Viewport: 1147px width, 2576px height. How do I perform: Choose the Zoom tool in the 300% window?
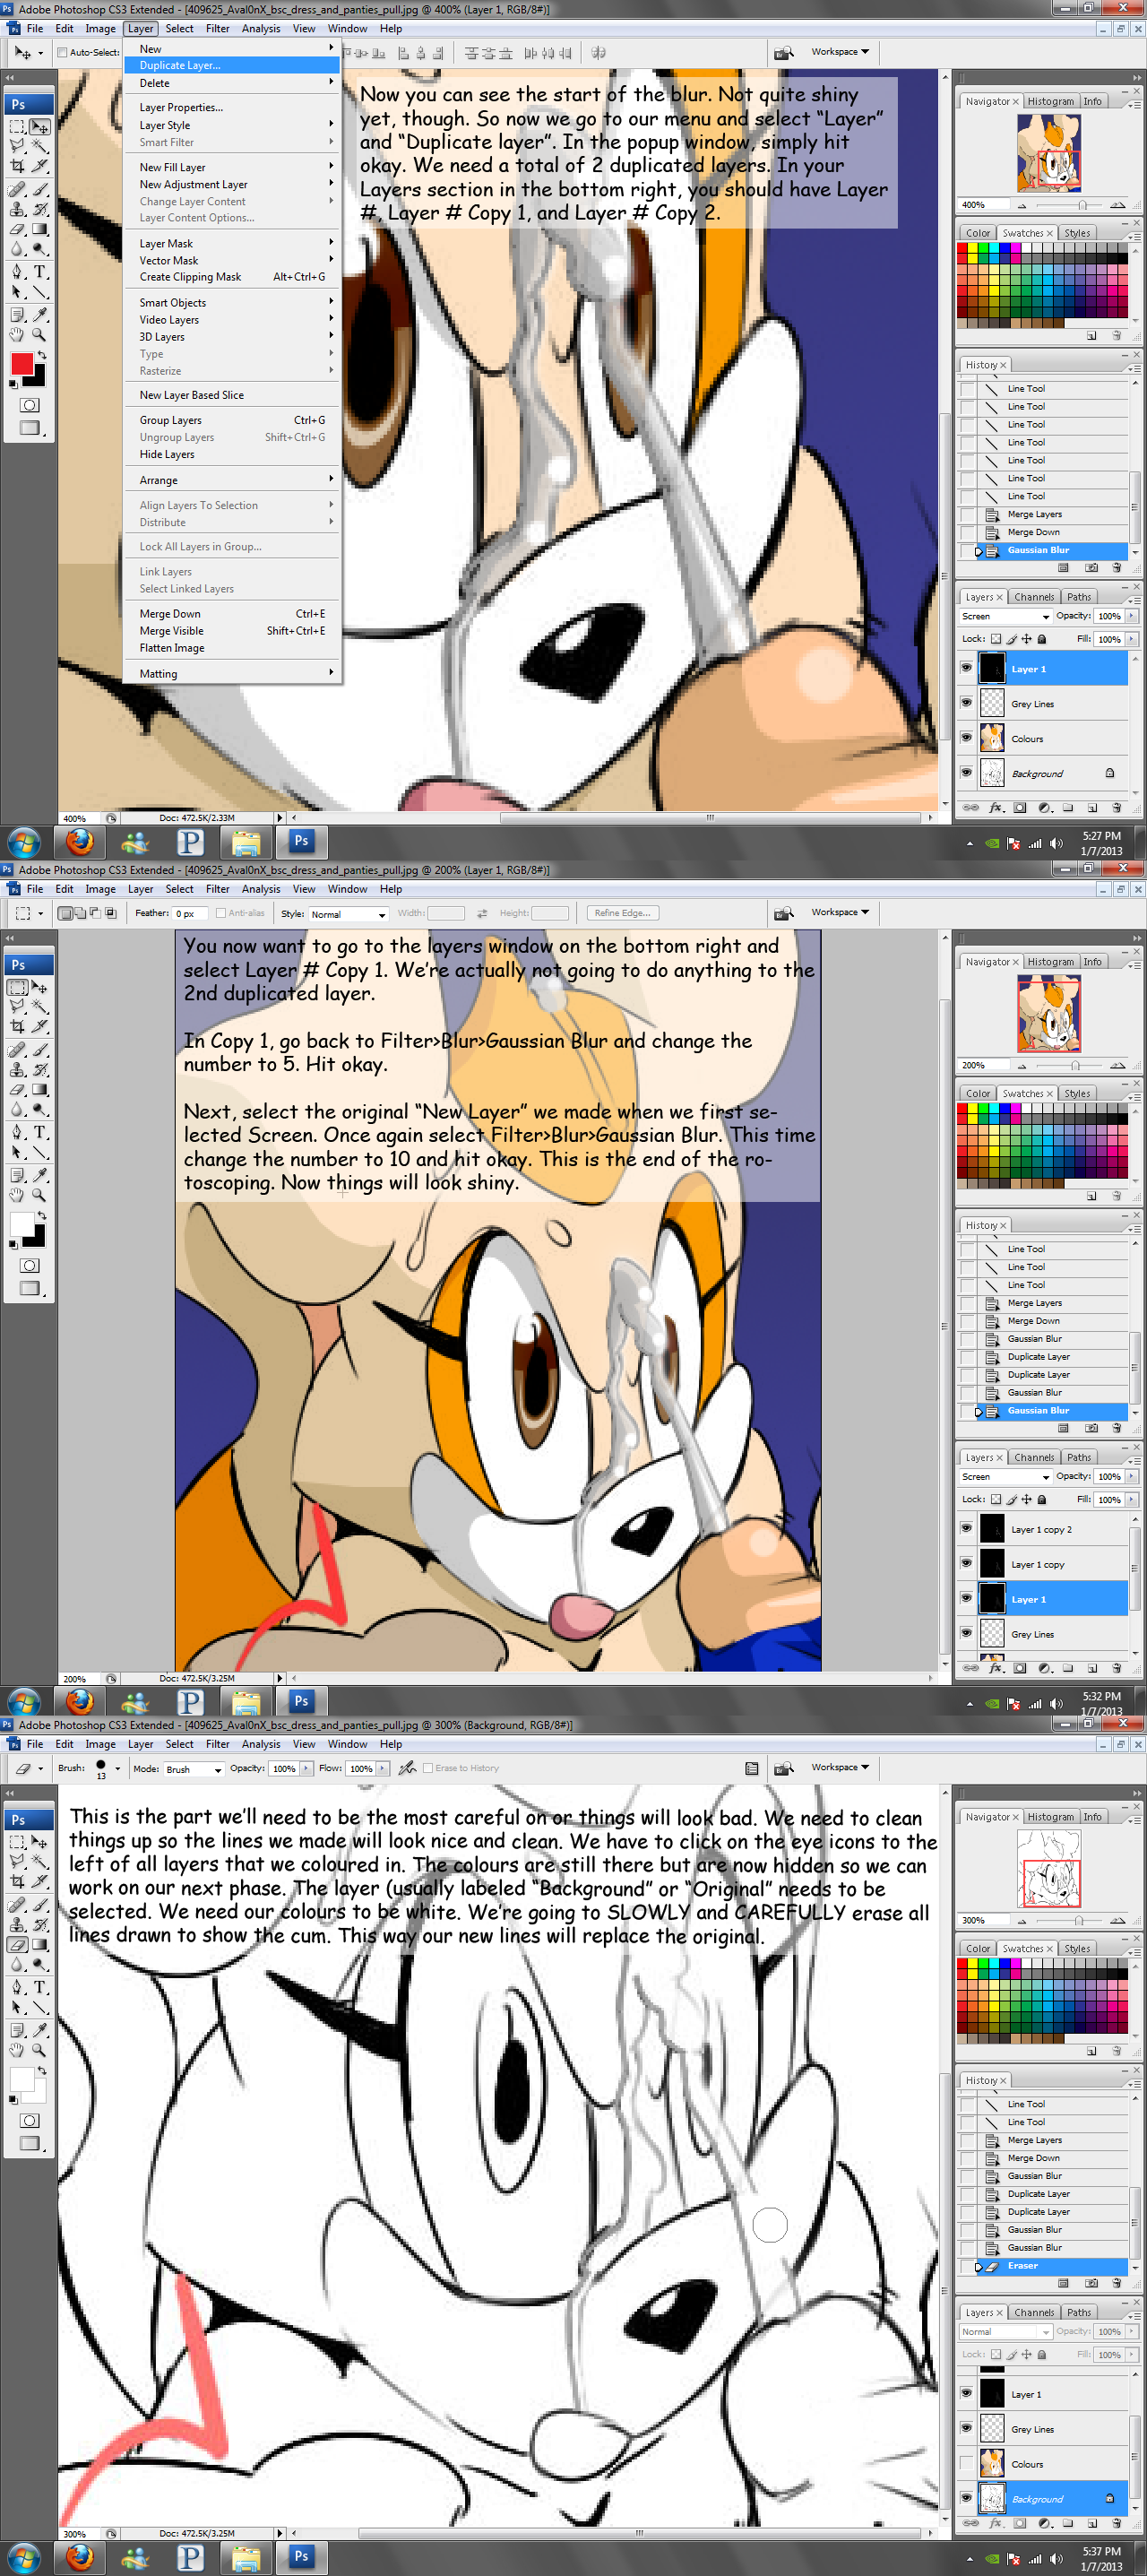tap(40, 2050)
